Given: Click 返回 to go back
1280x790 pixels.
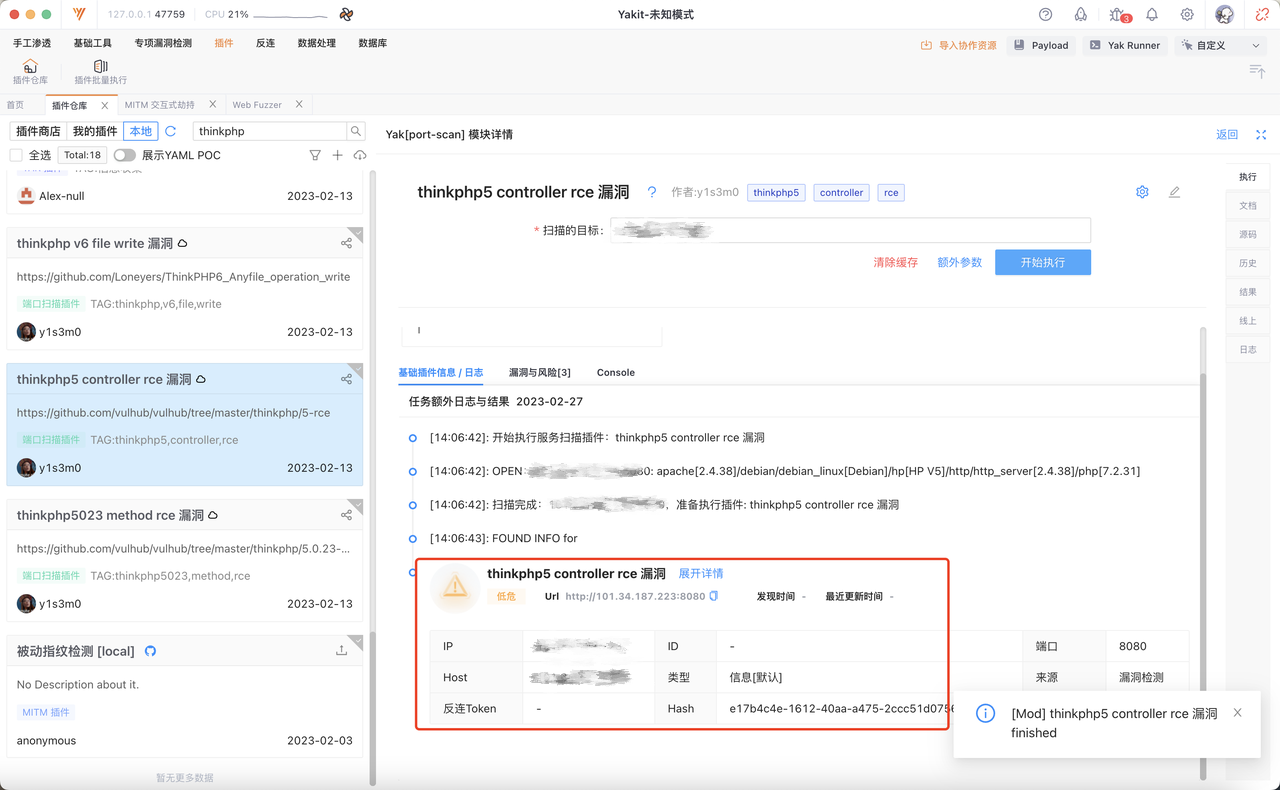Looking at the screenshot, I should click(1227, 134).
